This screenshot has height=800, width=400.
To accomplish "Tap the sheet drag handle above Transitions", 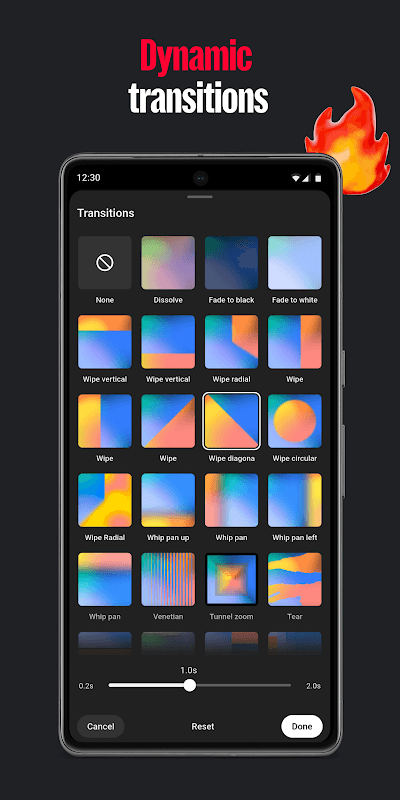I will tap(200, 196).
